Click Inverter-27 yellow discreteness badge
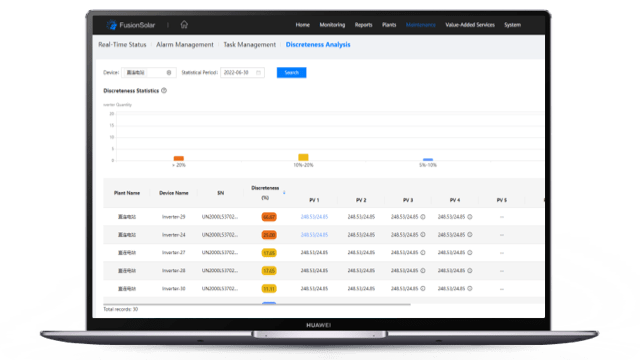This screenshot has width=640, height=360. [x=269, y=253]
